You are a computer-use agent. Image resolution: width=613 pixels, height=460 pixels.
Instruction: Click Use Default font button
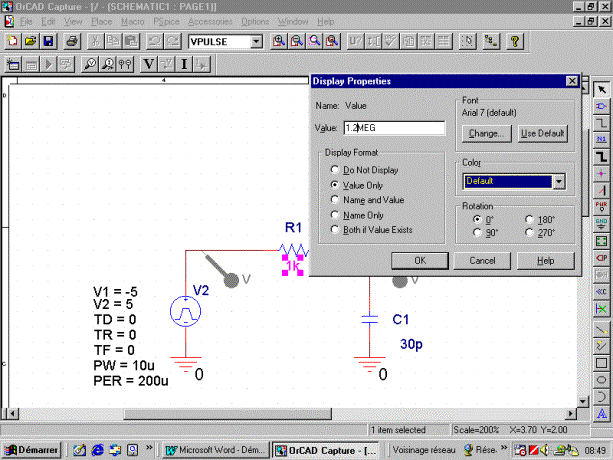543,134
